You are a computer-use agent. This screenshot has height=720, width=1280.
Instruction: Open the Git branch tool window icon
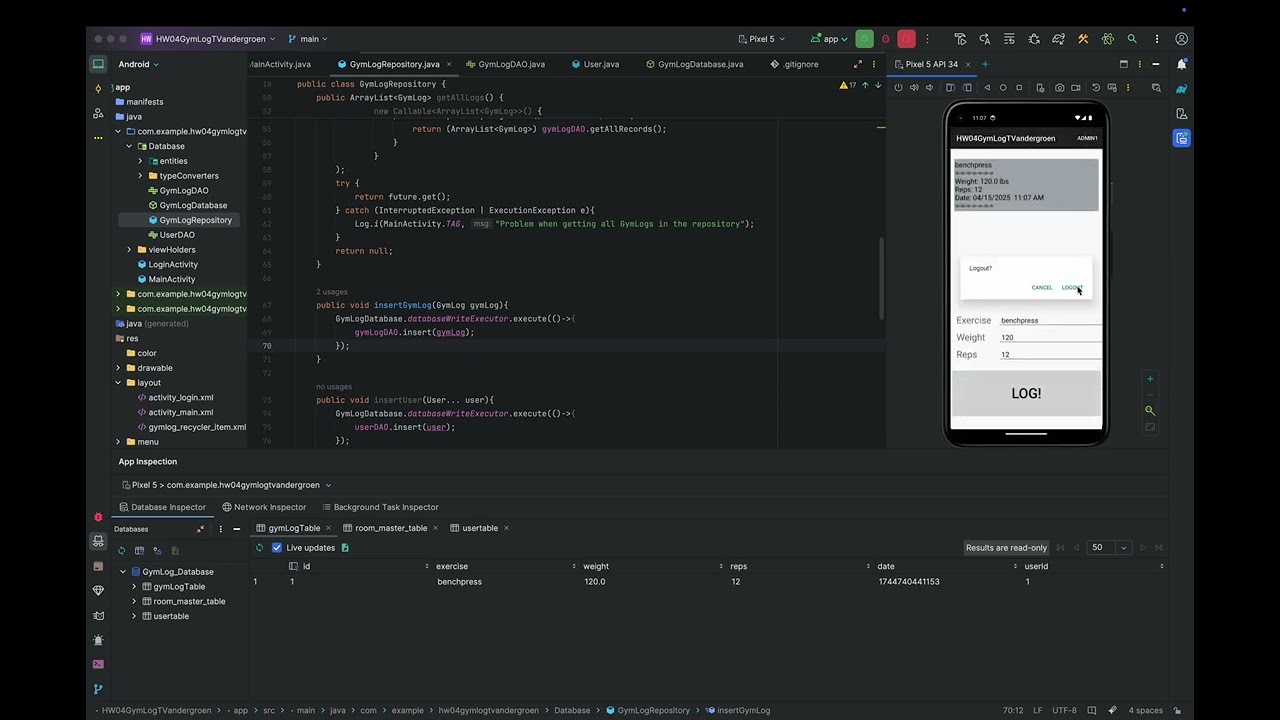click(x=98, y=689)
